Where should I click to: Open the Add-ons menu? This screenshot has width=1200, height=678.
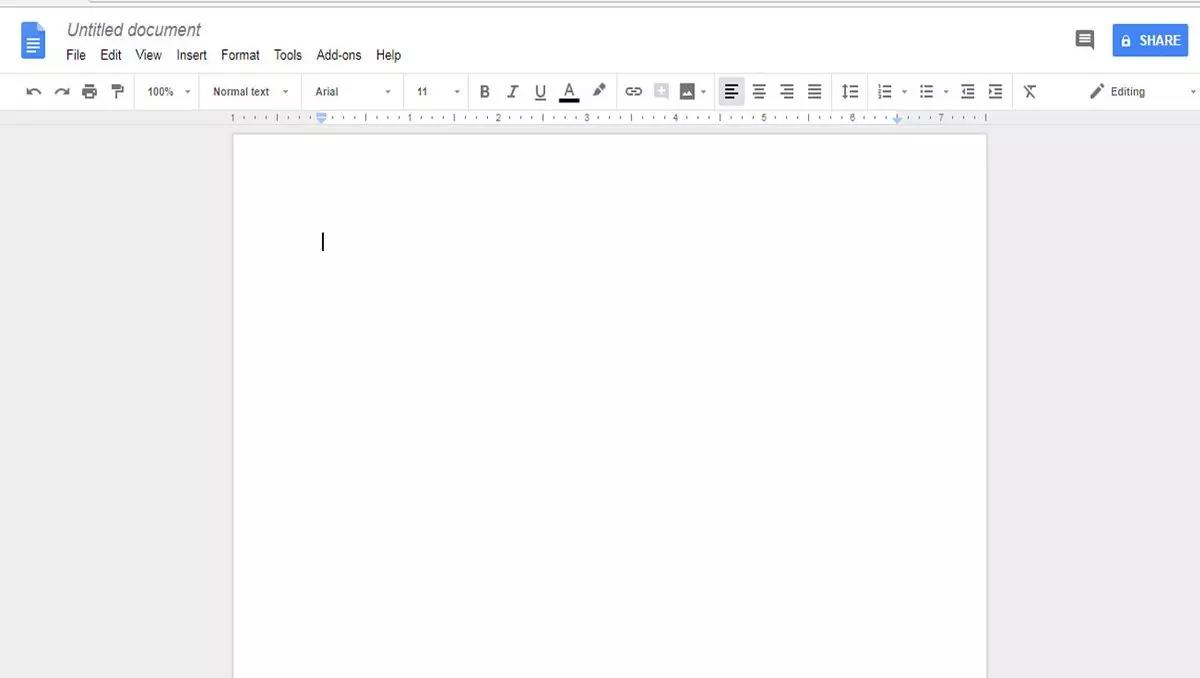pyautogui.click(x=339, y=55)
